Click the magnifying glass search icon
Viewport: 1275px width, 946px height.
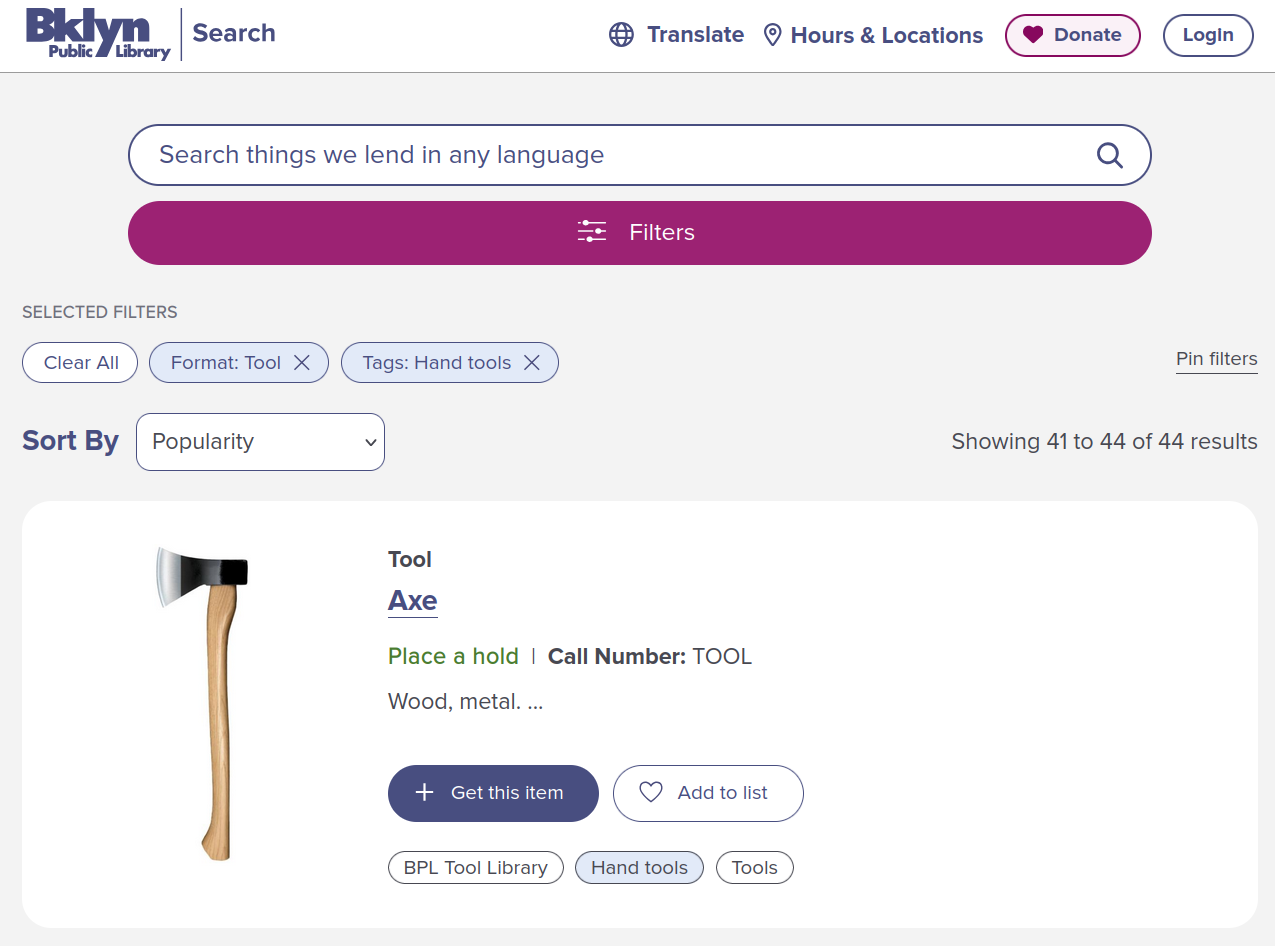point(1109,155)
